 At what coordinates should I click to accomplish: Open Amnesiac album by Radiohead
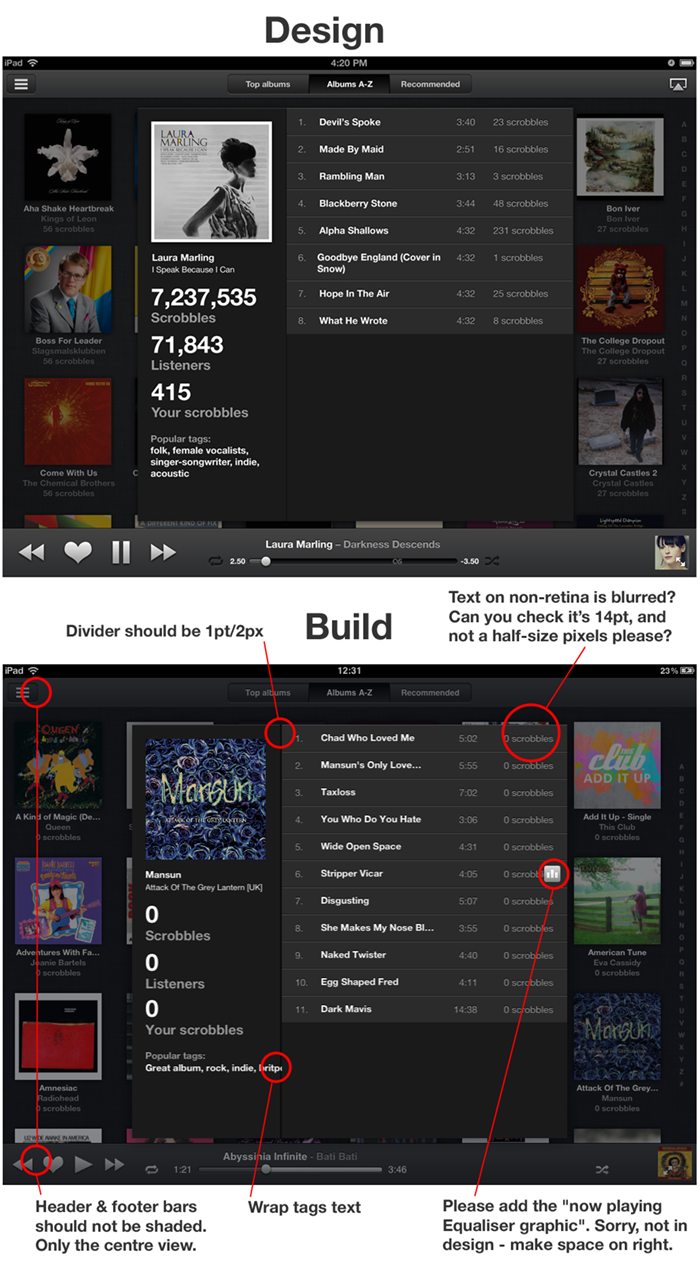tap(58, 1036)
